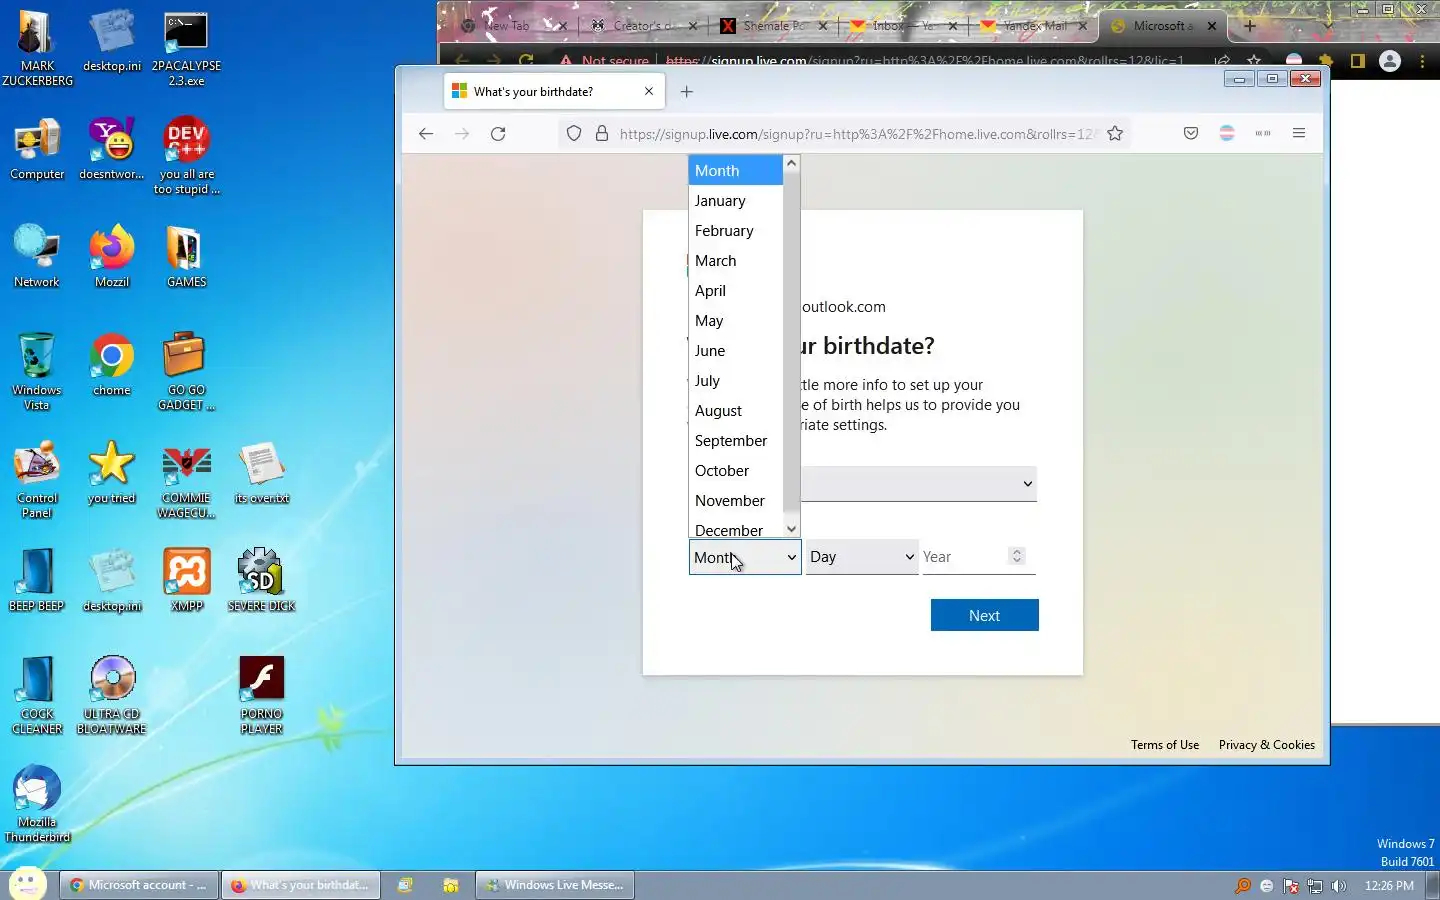This screenshot has height=900, width=1440.
Task: Open the tracking protection shield icon
Action: point(574,133)
